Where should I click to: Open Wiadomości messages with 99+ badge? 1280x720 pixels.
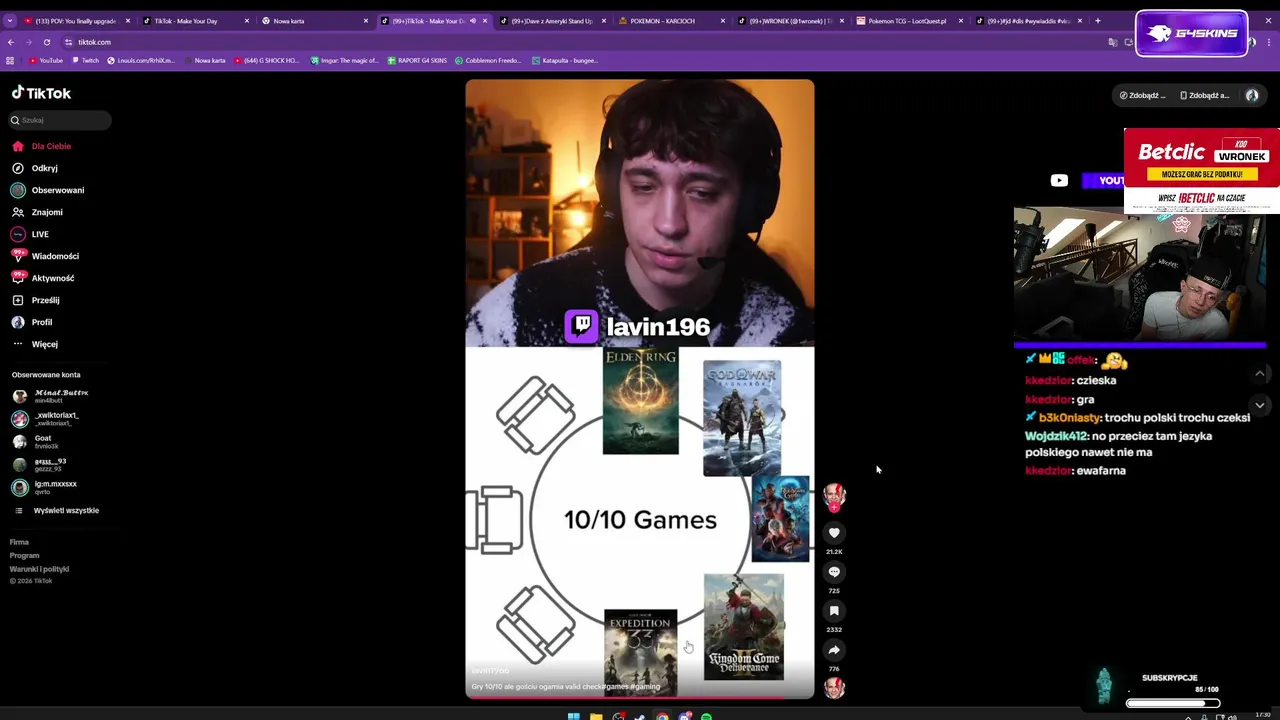(45, 256)
